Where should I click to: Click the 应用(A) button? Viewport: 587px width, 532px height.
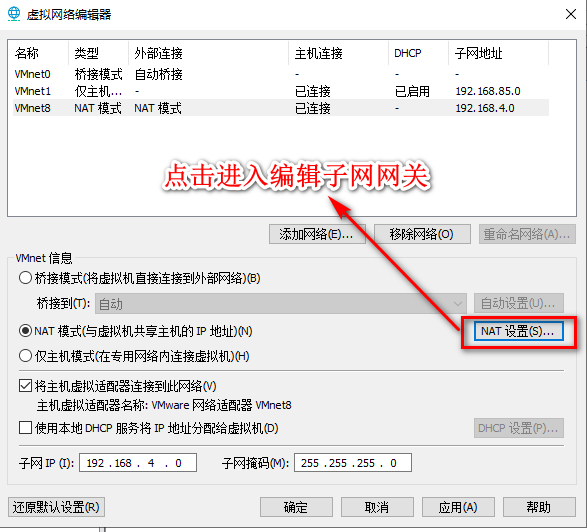click(x=458, y=507)
